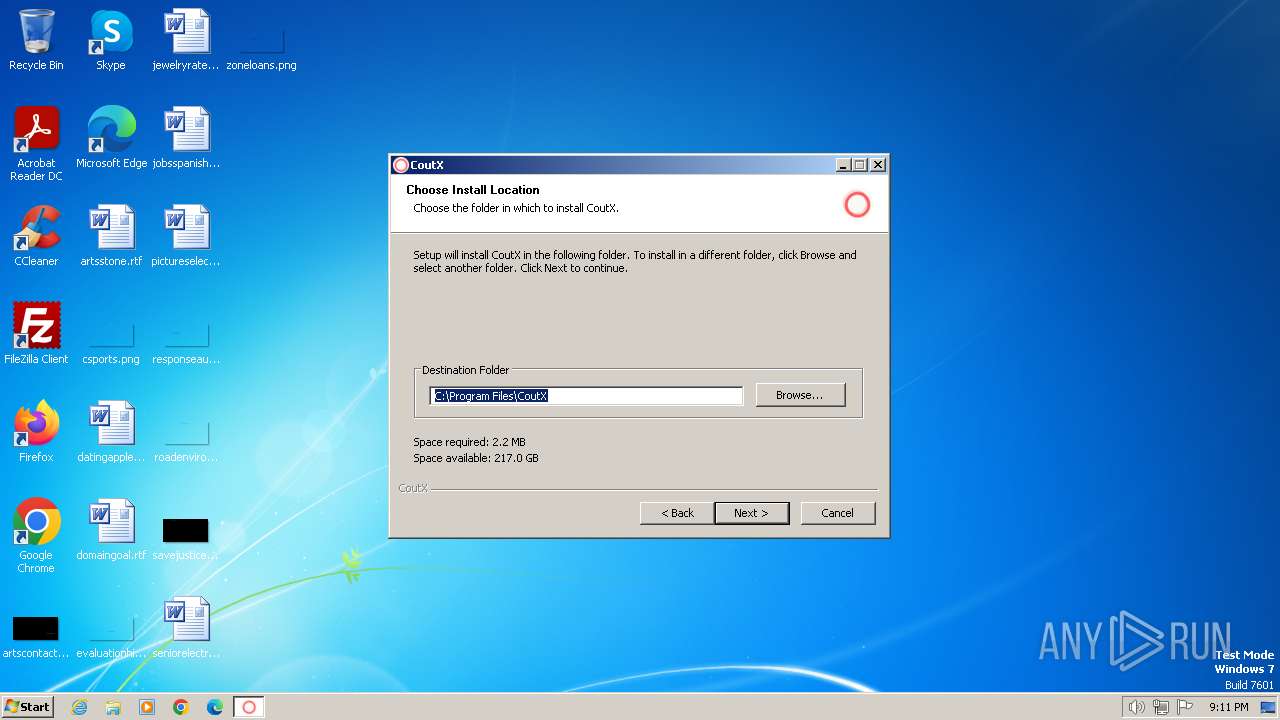
Task: Launch Chrome from the taskbar
Action: tap(181, 707)
